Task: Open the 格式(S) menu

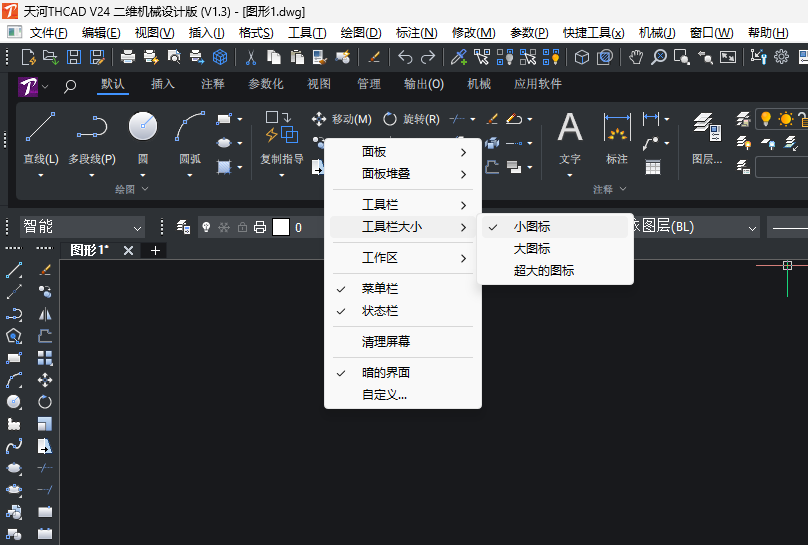Action: pyautogui.click(x=256, y=33)
